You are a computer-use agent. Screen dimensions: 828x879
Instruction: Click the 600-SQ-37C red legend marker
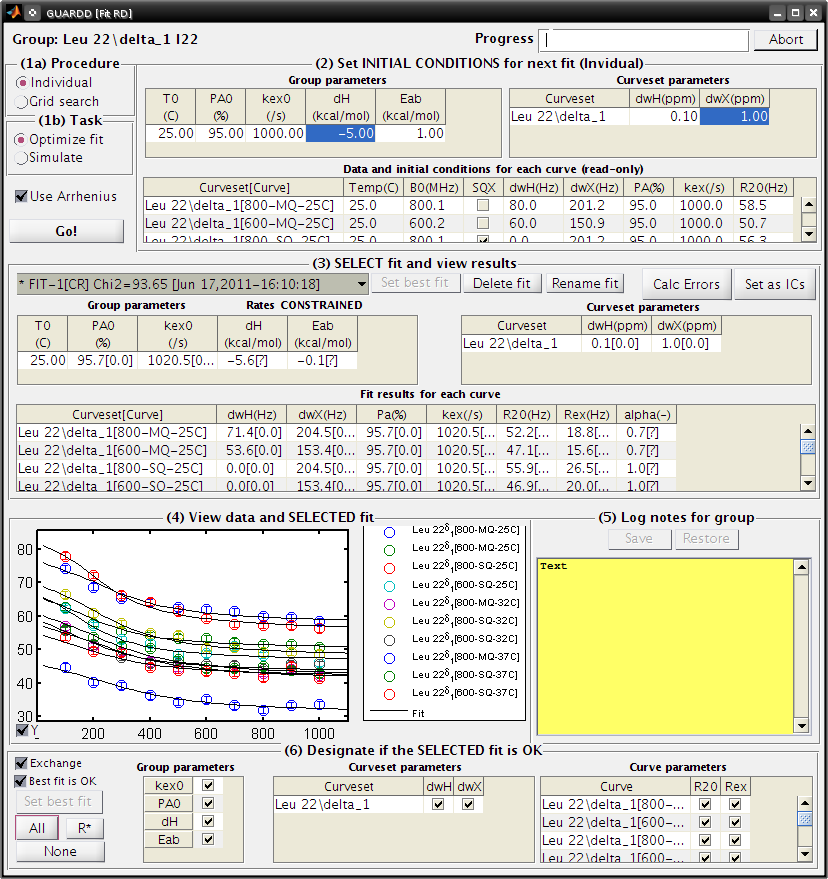[x=389, y=695]
